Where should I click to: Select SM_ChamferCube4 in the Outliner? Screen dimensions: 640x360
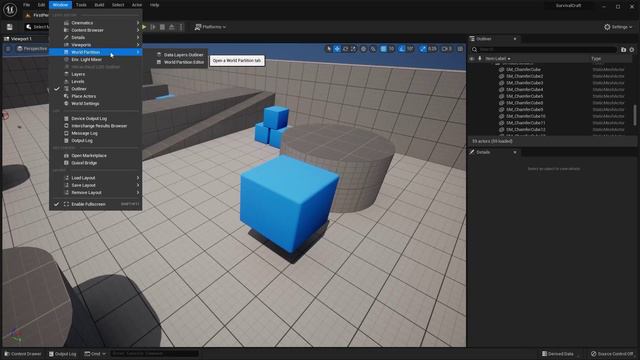(x=524, y=89)
